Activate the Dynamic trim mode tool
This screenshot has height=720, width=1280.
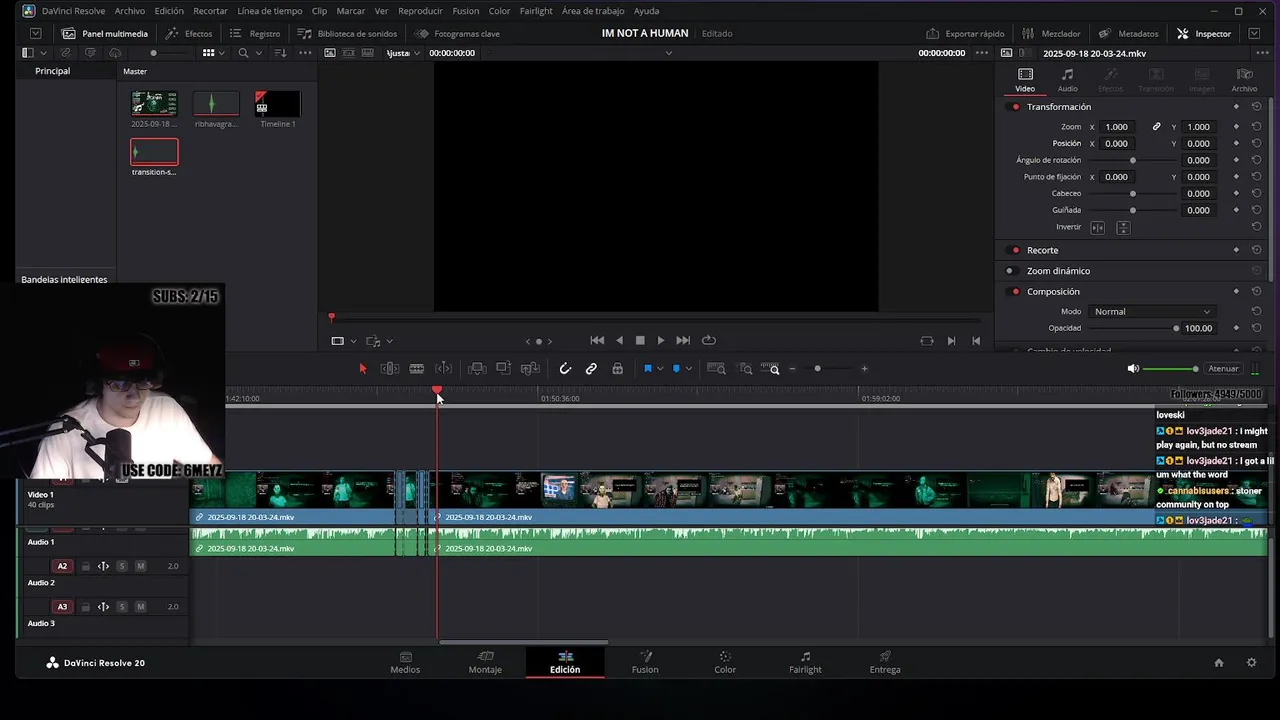coord(417,369)
